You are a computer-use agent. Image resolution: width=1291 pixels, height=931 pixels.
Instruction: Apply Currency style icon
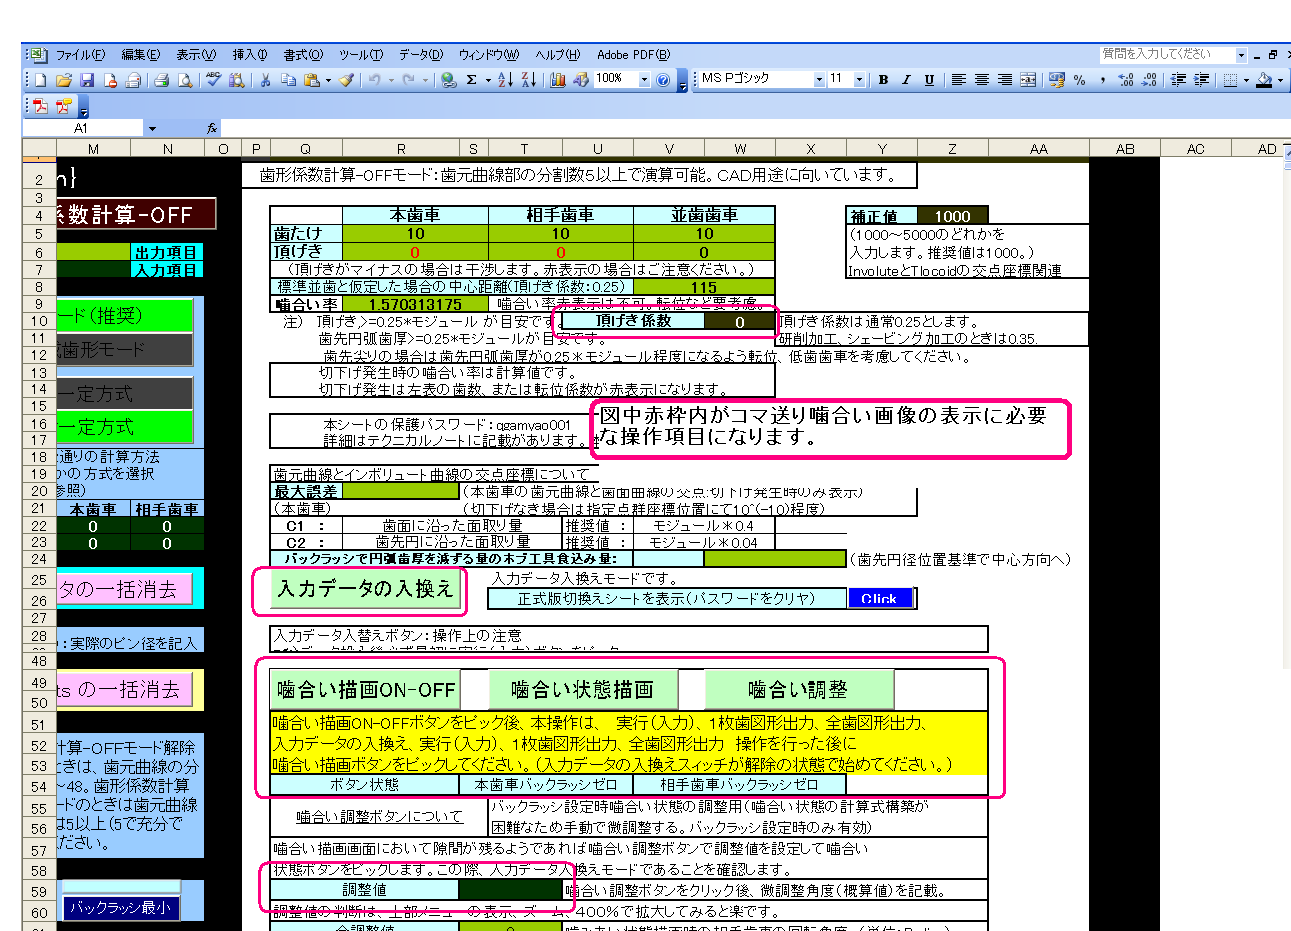tap(1056, 80)
